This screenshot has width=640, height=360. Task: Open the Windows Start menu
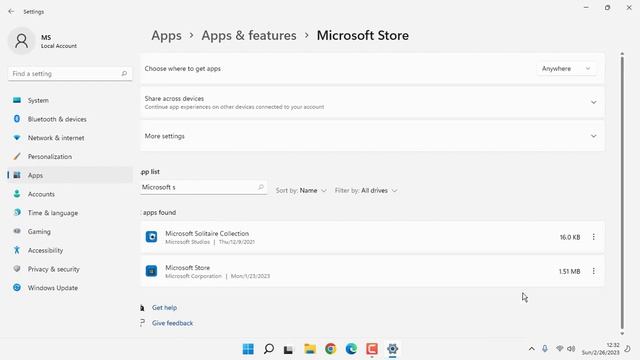tap(248, 349)
